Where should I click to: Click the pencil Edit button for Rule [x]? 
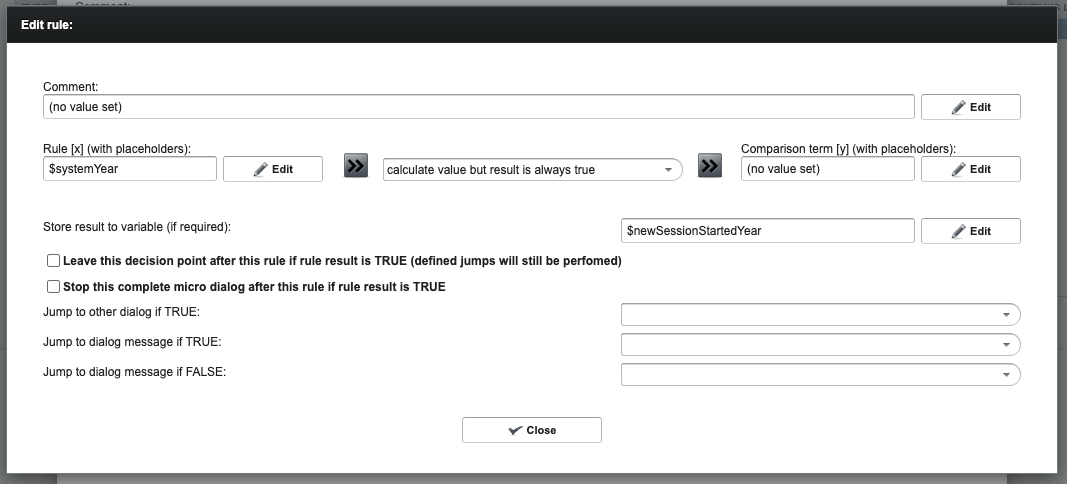coord(272,169)
